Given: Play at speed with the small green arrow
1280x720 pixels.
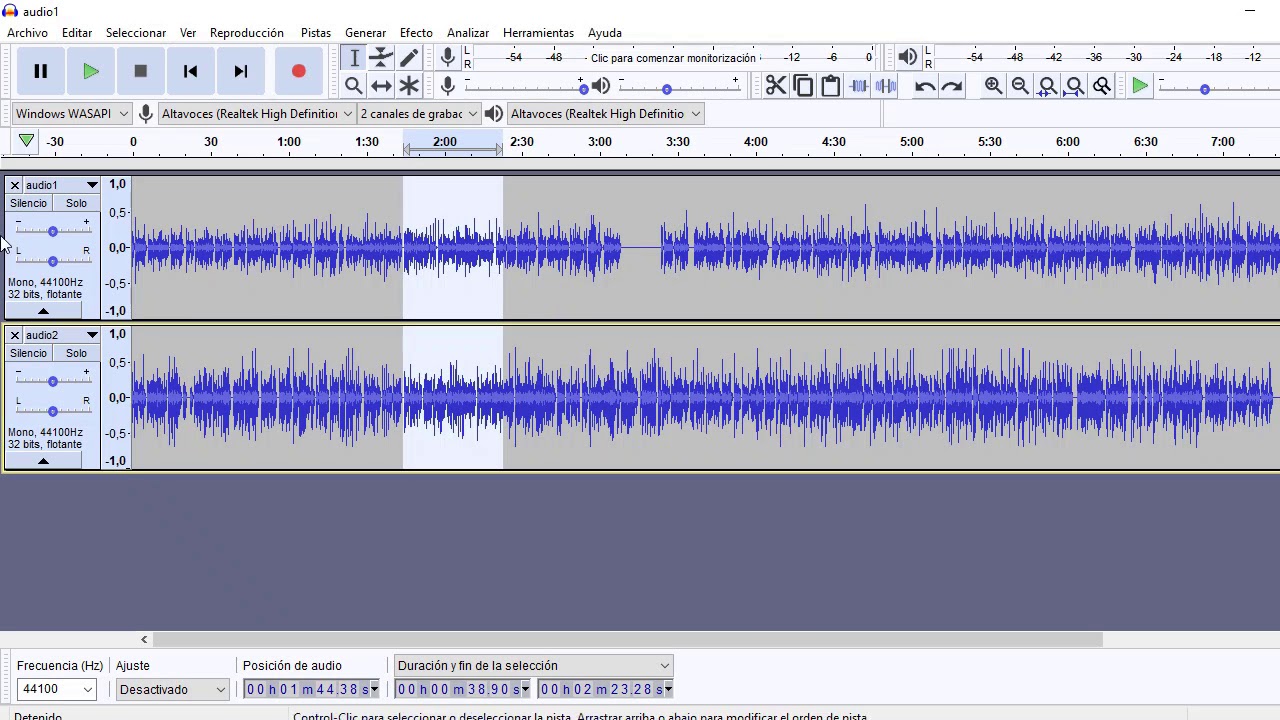Looking at the screenshot, I should coord(1140,86).
